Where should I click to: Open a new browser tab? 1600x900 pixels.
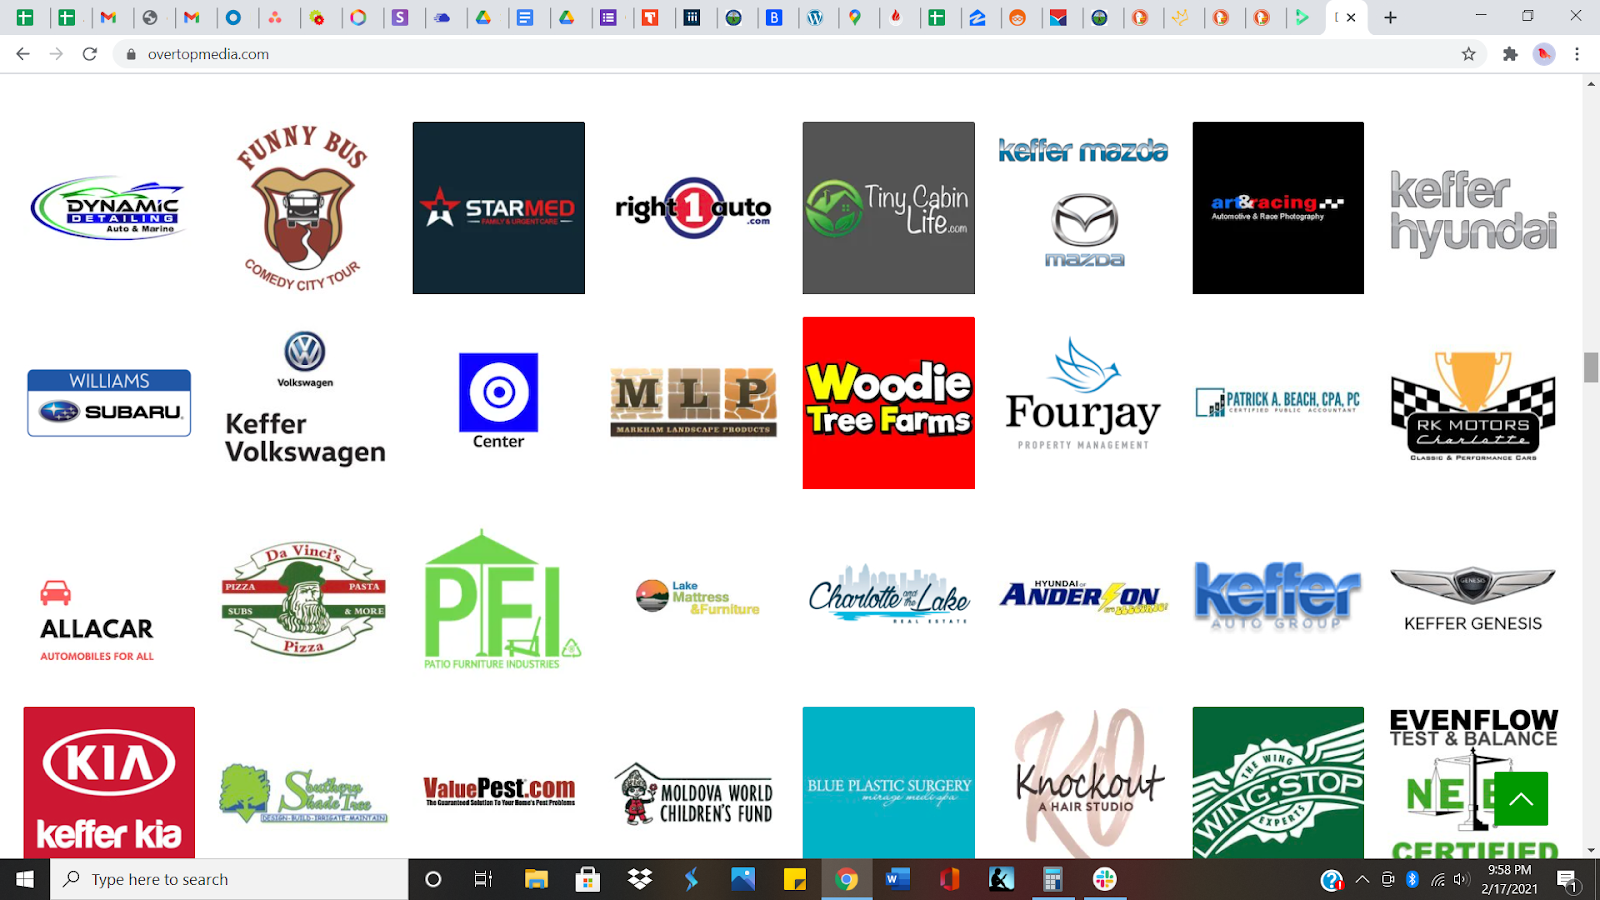1390,17
